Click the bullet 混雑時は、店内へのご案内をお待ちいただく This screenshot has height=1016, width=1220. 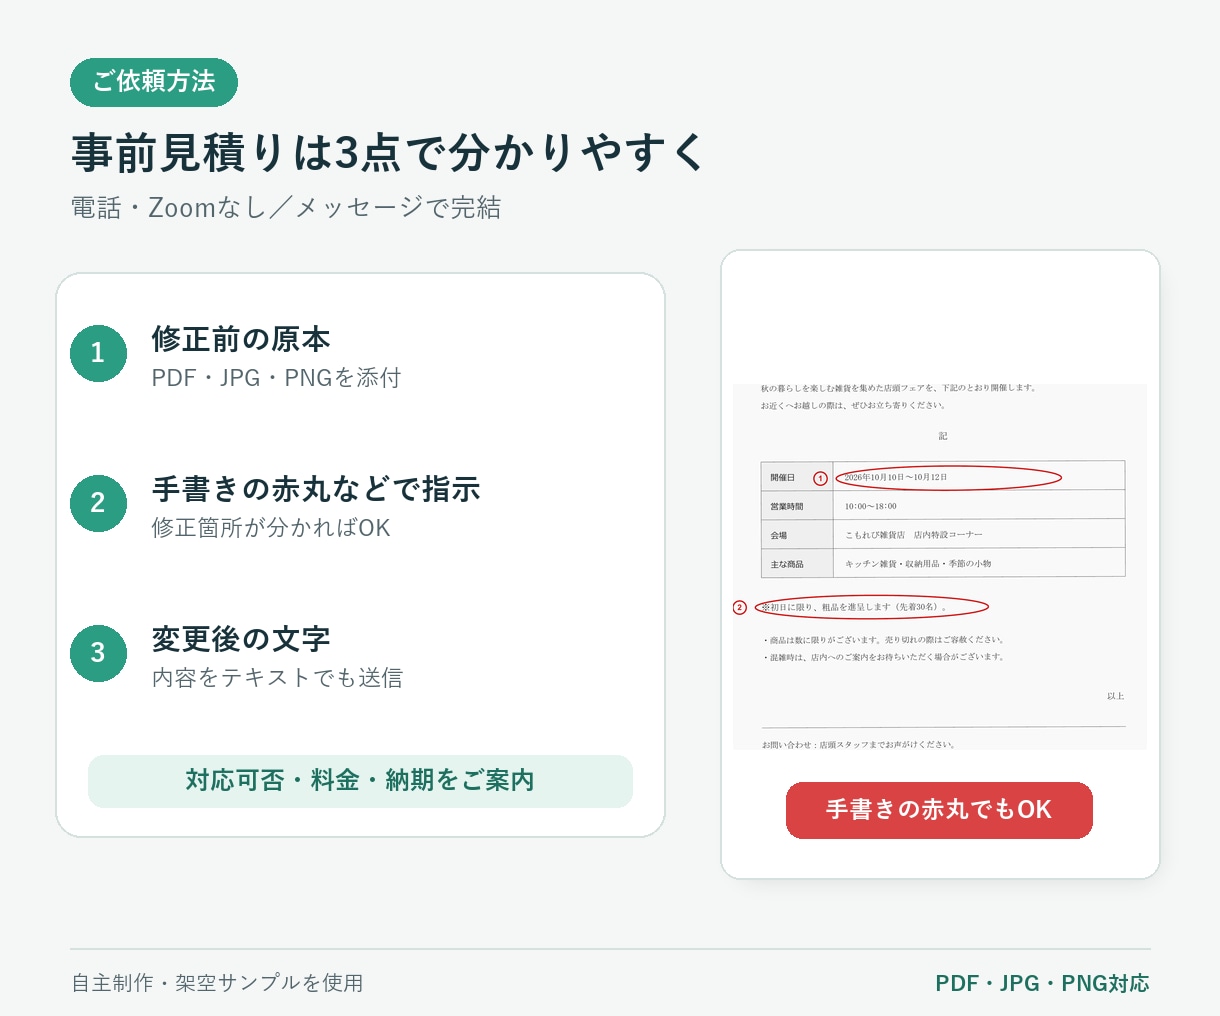pos(882,658)
